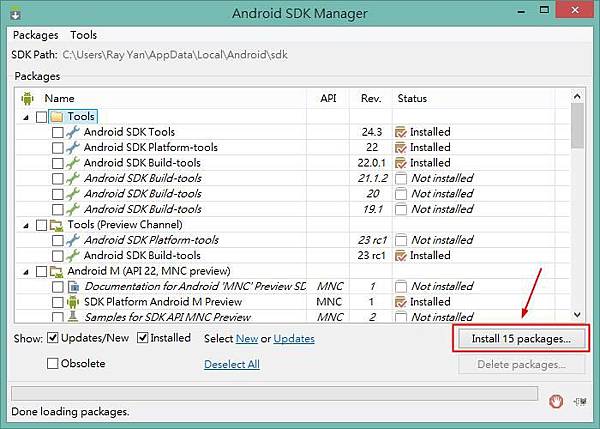This screenshot has height=429, width=600.
Task: Click scrollbar up arrow in package list
Action: (577, 96)
